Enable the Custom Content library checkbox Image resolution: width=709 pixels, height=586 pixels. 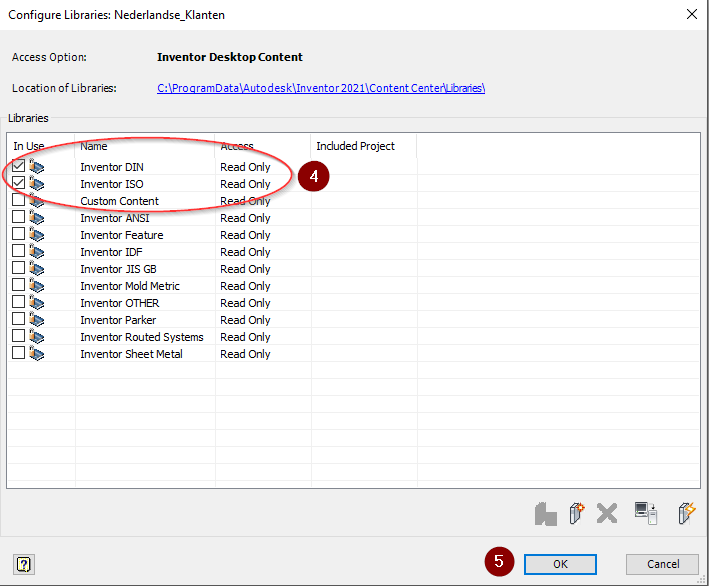click(19, 200)
